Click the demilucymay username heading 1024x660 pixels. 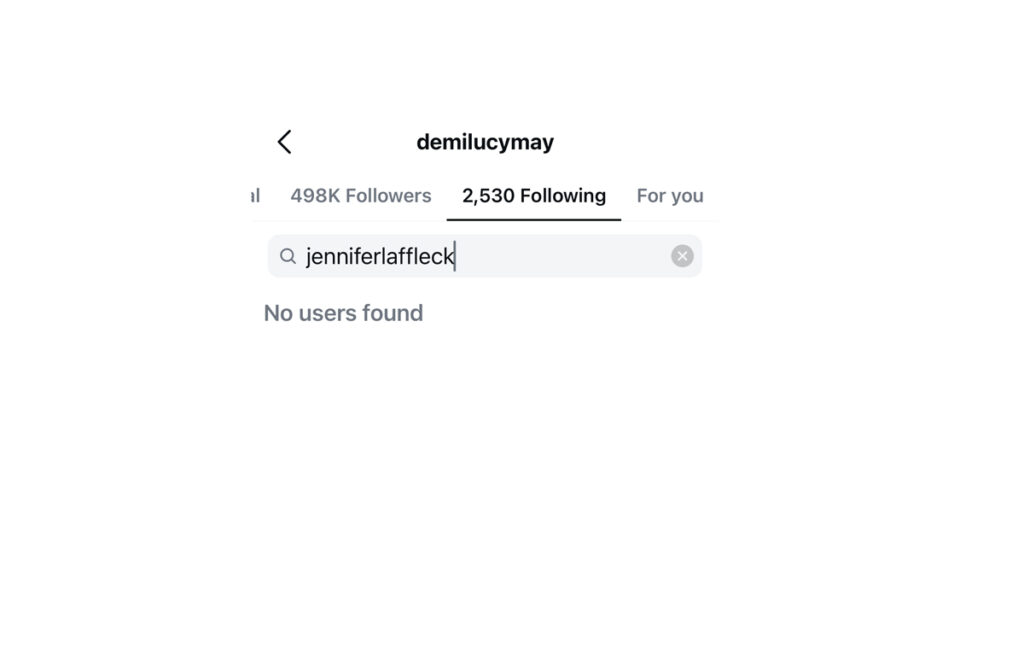coord(485,142)
